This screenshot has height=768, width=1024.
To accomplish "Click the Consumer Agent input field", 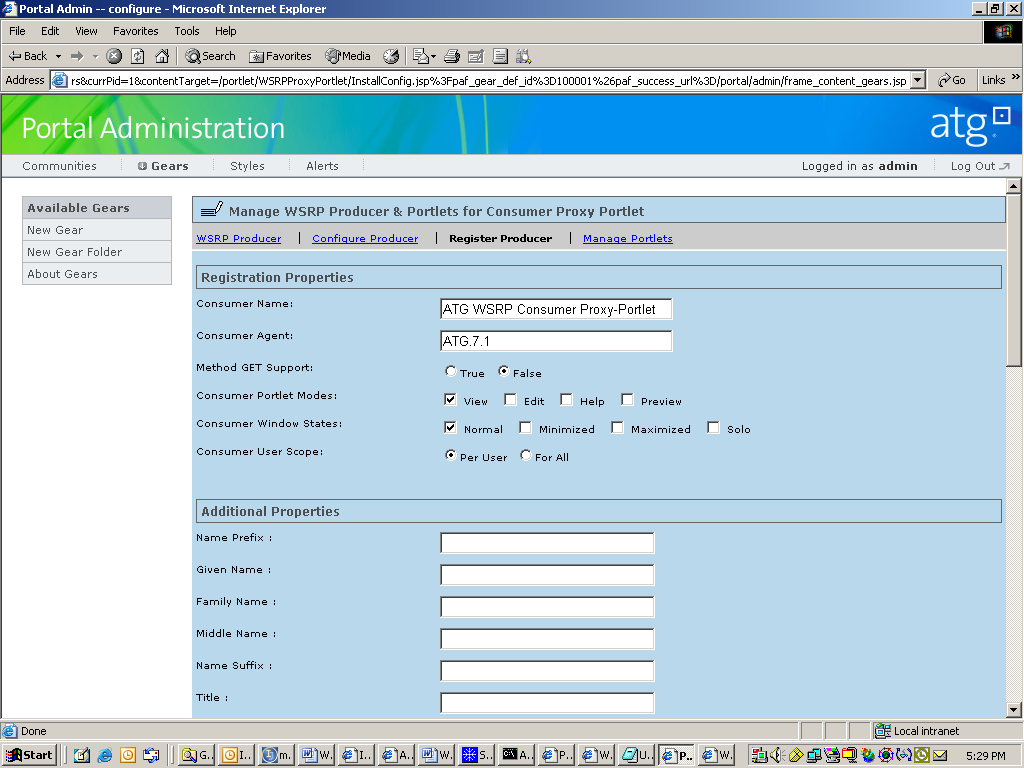I will (x=556, y=341).
